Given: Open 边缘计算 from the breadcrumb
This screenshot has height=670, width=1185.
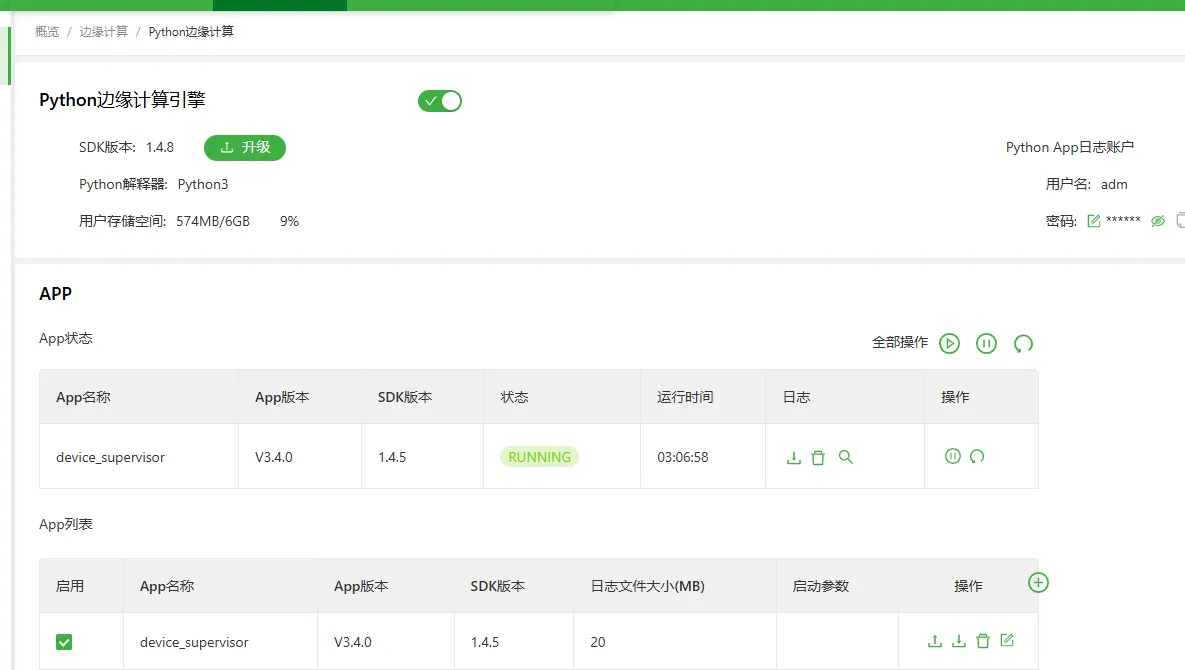Looking at the screenshot, I should coord(104,32).
